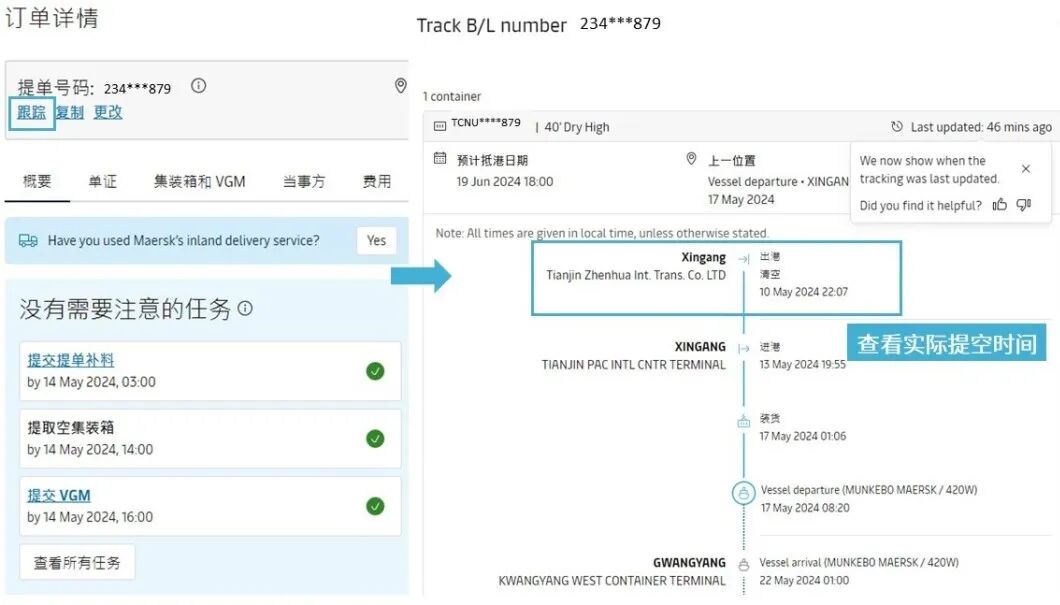Click KWANGYANG WEST CONTAINER TERMINAL text
The image size is (1060, 605).
tap(612, 581)
